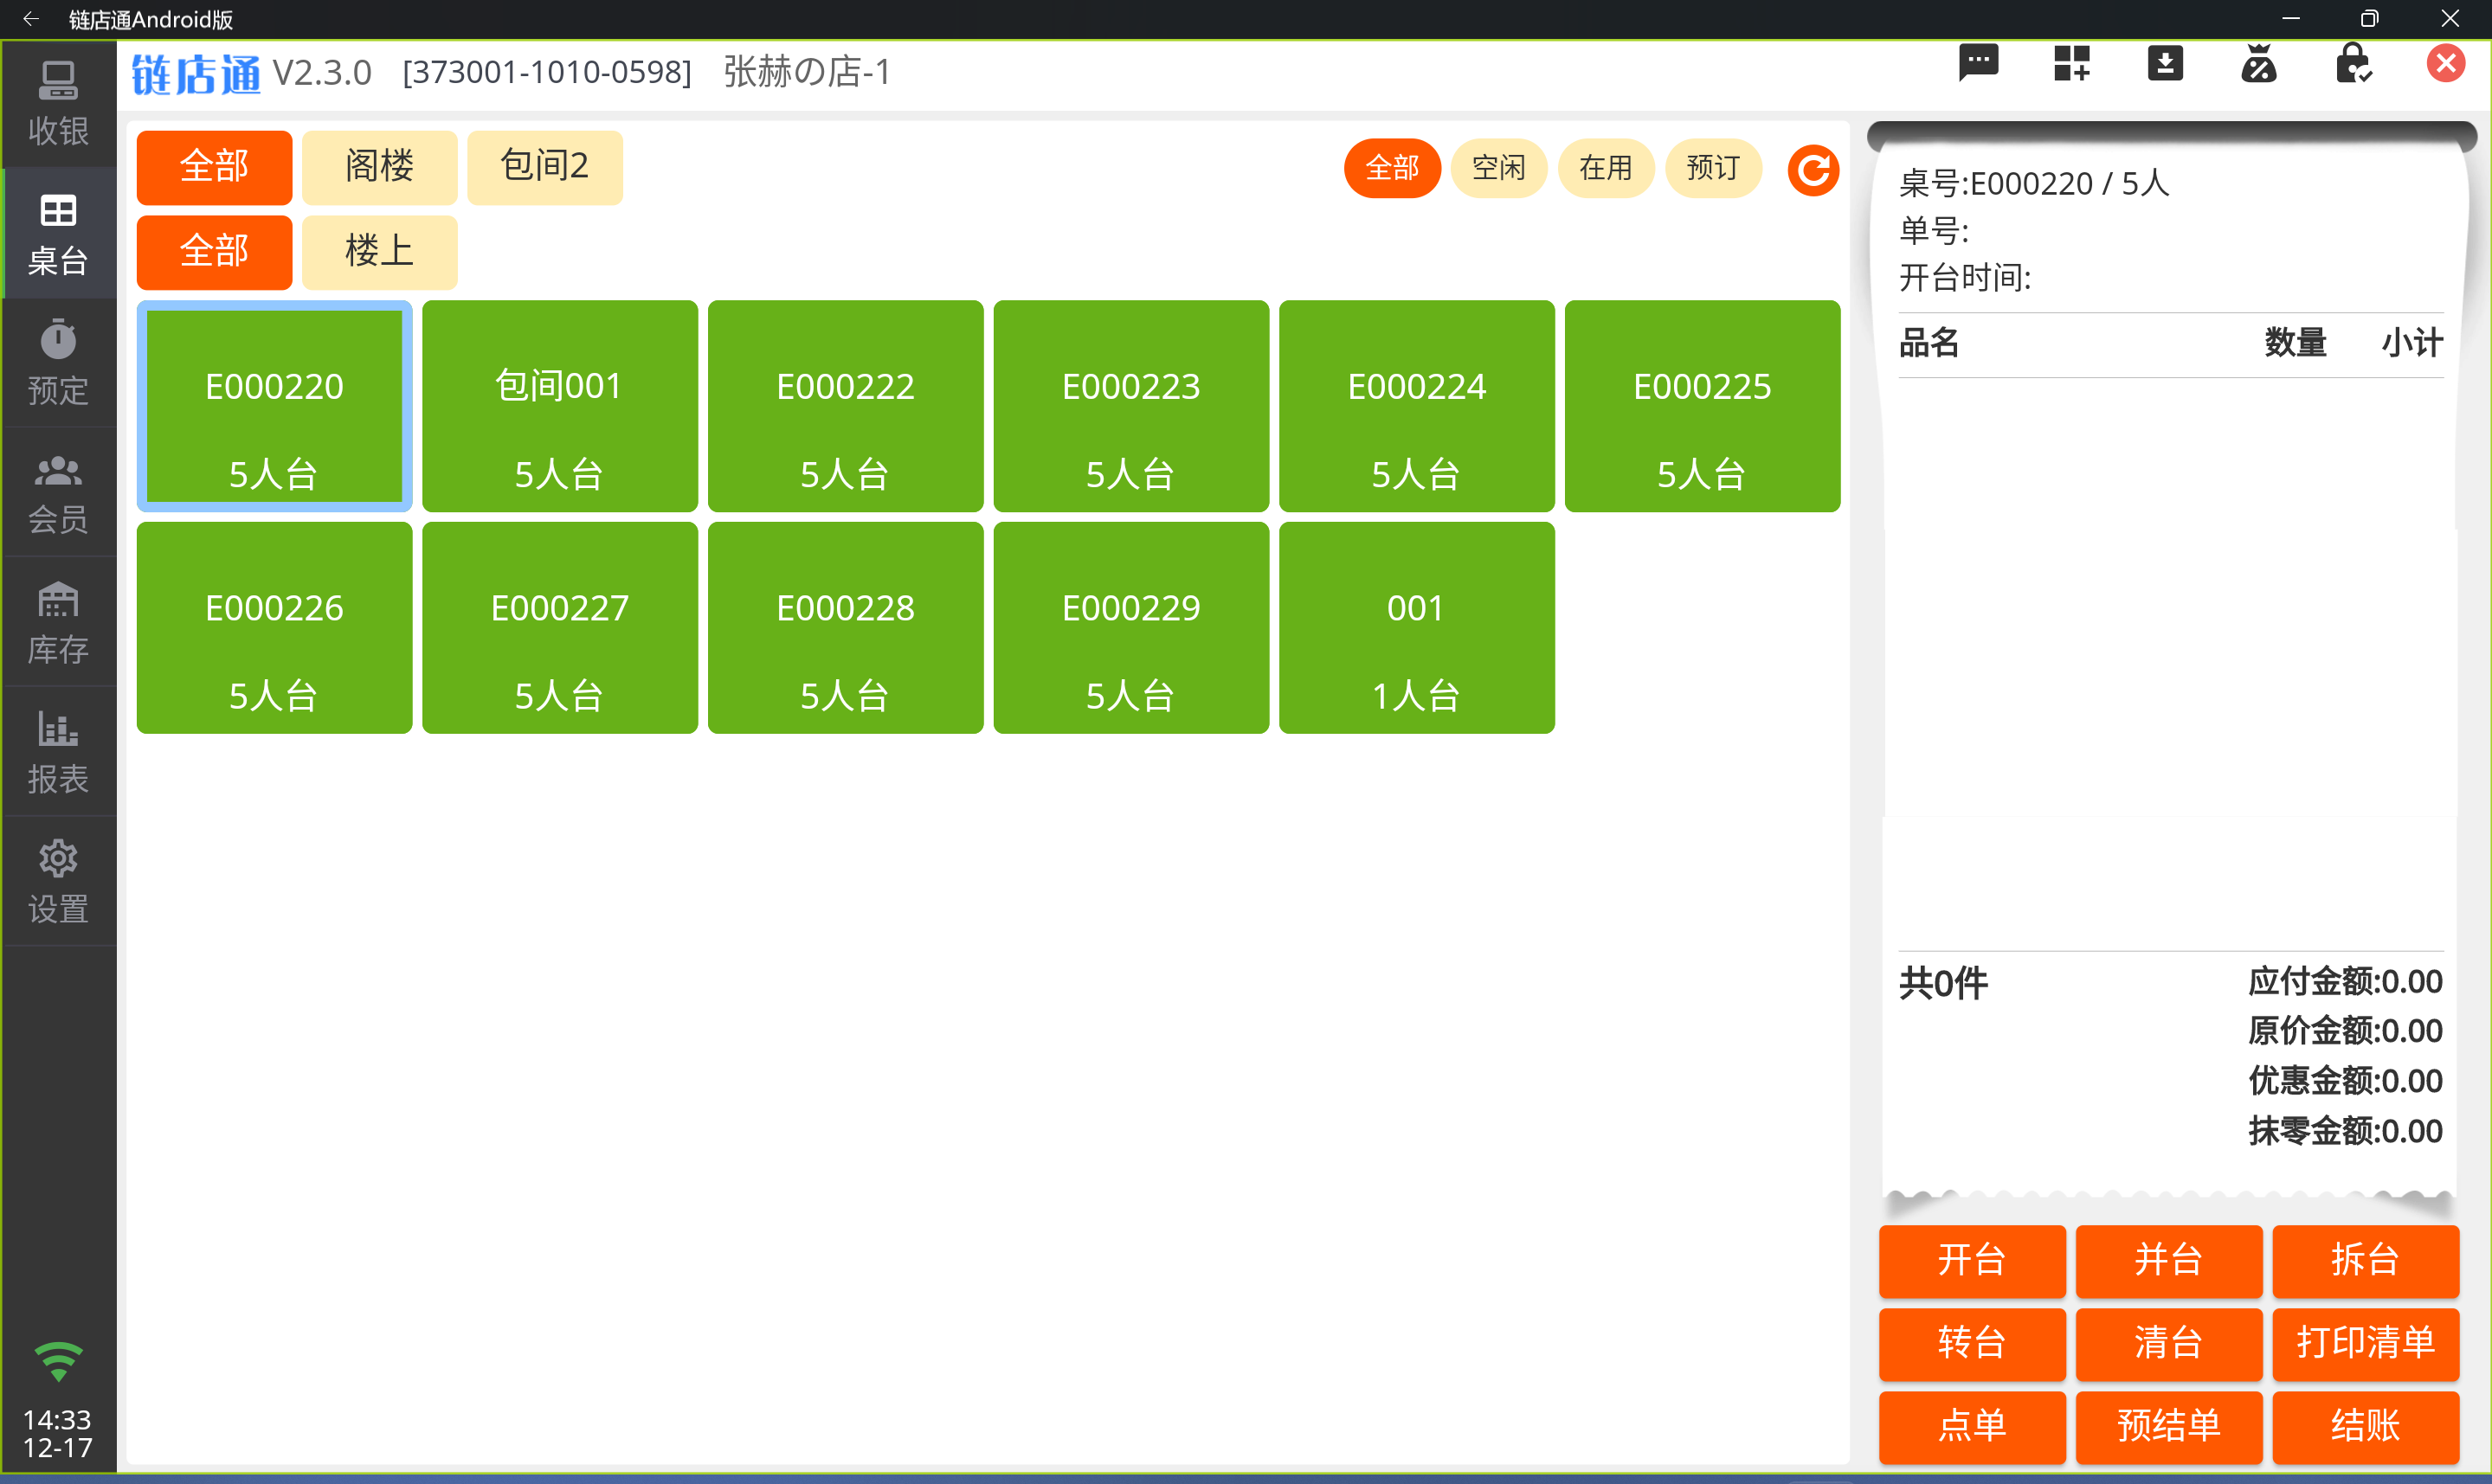Filter tables by 在用 status

(x=1606, y=168)
